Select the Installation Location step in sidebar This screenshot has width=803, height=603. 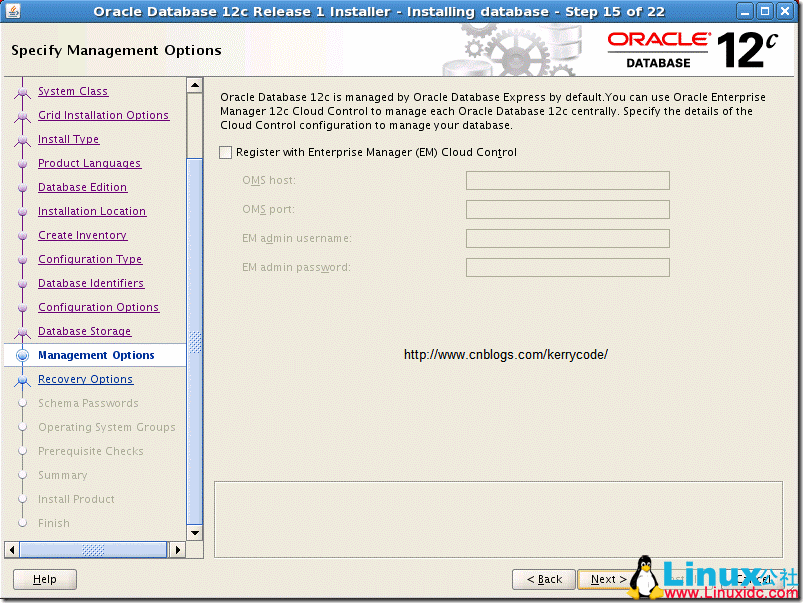pos(92,211)
